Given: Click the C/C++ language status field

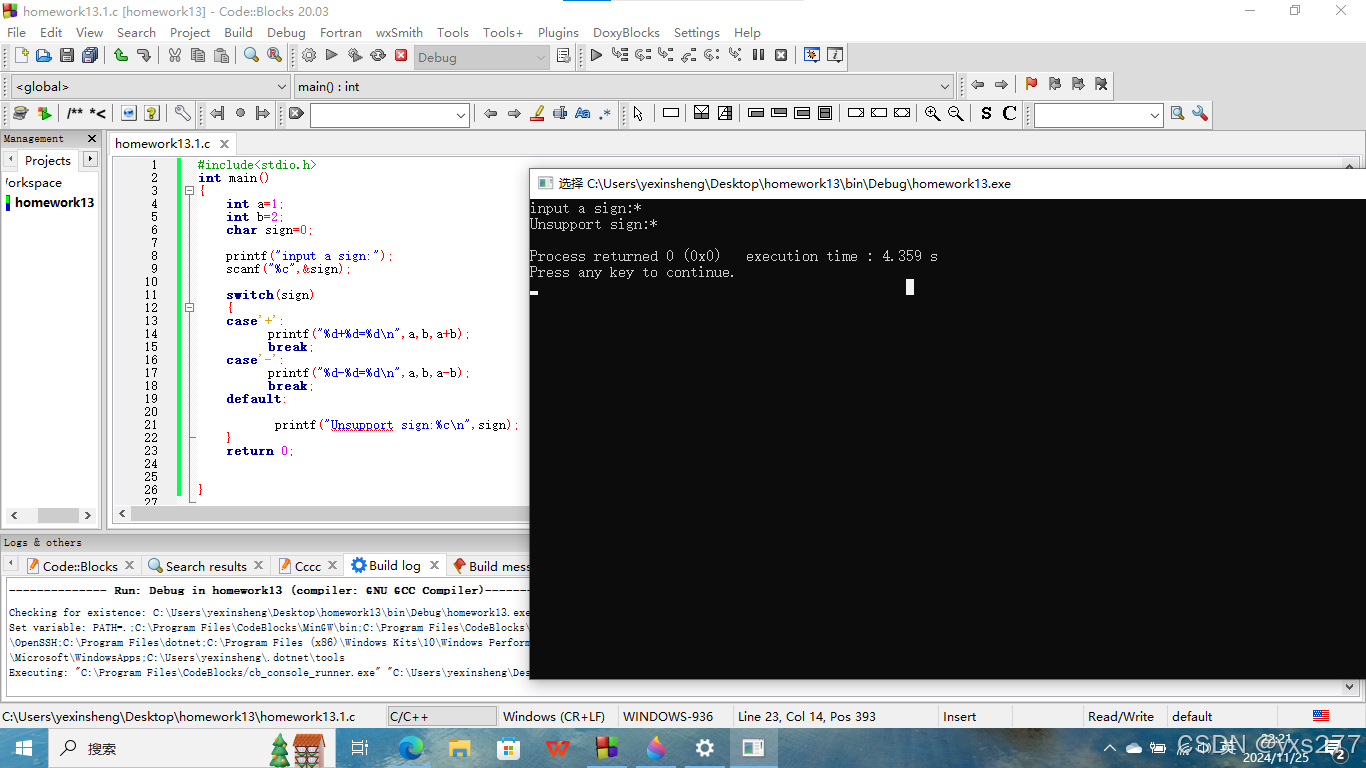Looking at the screenshot, I should (441, 716).
